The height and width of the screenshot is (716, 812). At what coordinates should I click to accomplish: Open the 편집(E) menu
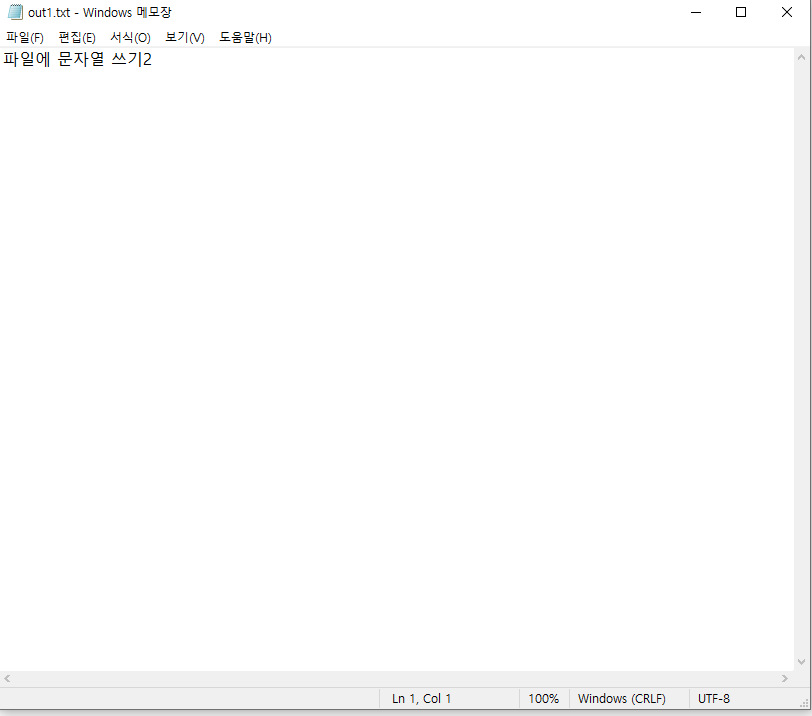pos(77,37)
